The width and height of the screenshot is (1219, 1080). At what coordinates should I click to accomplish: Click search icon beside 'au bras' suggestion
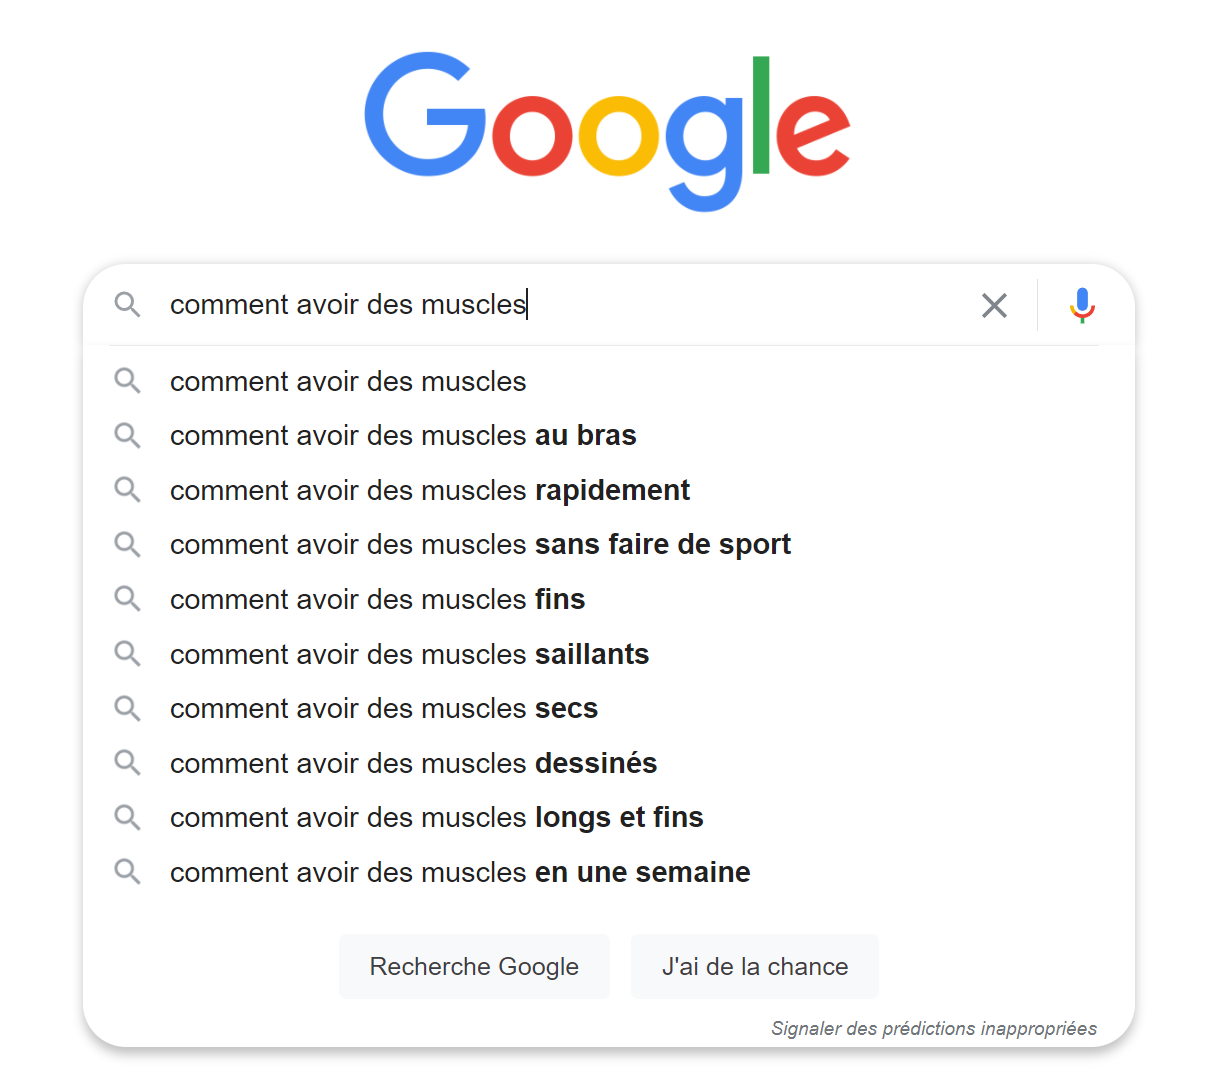[x=127, y=435]
